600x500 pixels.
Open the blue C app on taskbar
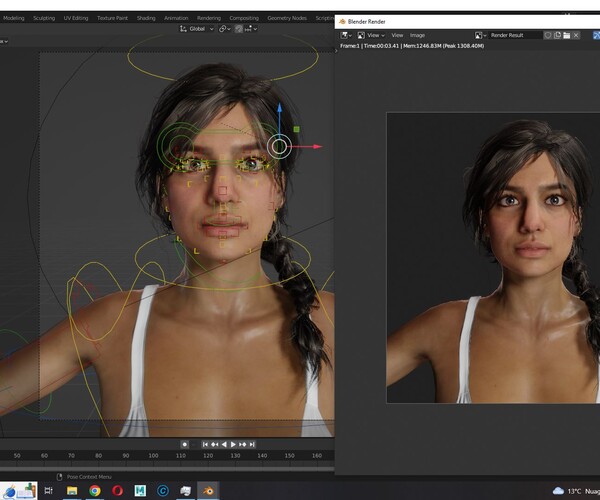pyautogui.click(x=163, y=490)
